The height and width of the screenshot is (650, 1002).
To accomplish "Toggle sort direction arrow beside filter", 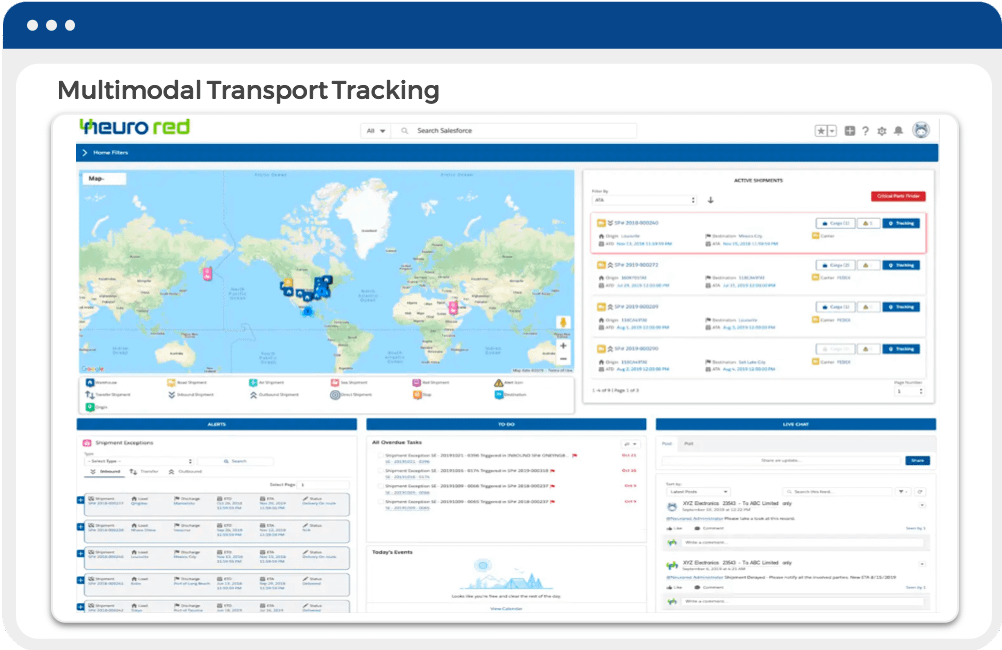I will tap(710, 200).
